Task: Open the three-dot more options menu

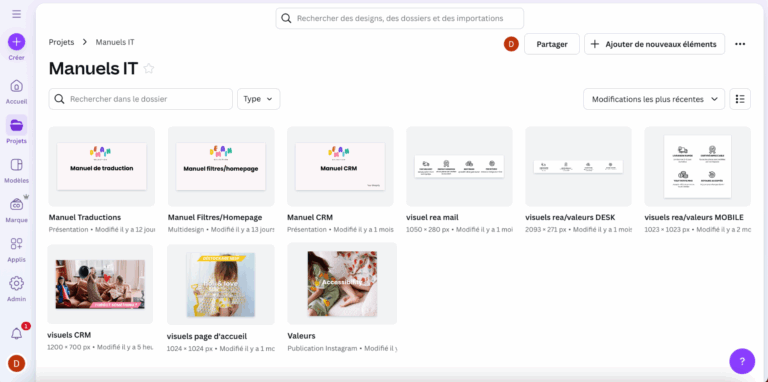Action: click(740, 44)
